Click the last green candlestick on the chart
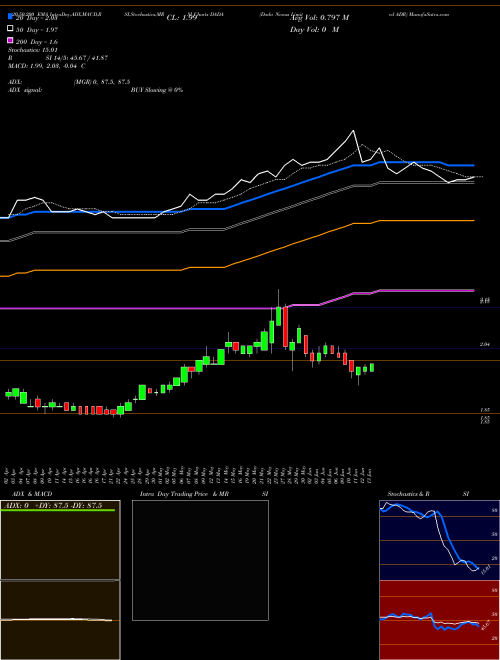The width and height of the screenshot is (500, 660). tap(372, 367)
